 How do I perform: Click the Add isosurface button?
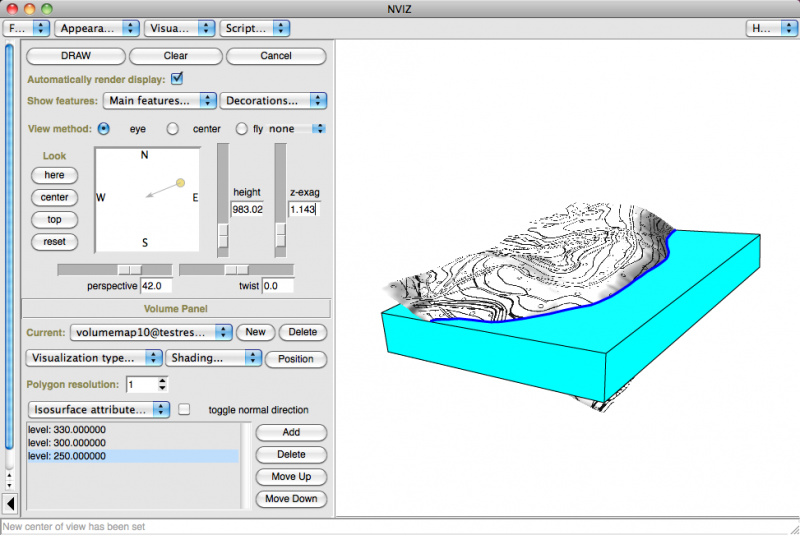pyautogui.click(x=291, y=432)
